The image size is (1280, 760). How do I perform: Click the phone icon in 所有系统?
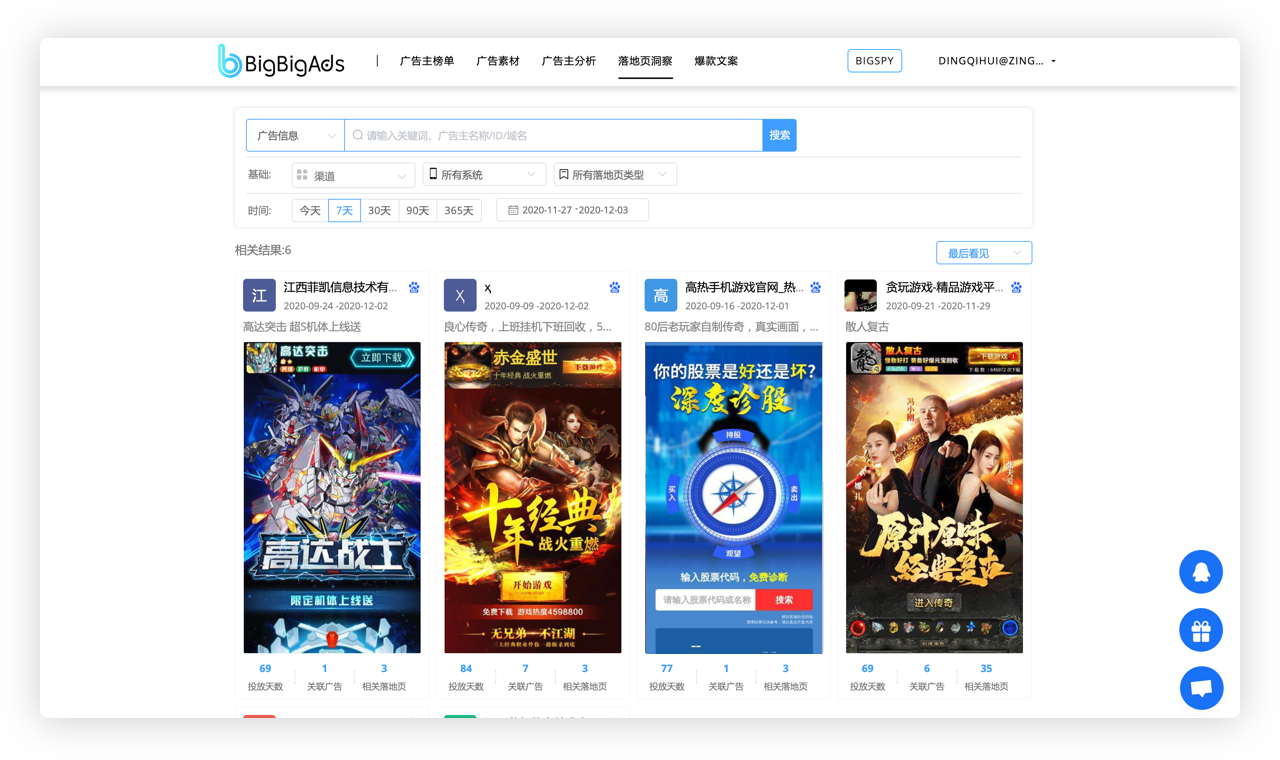point(433,174)
